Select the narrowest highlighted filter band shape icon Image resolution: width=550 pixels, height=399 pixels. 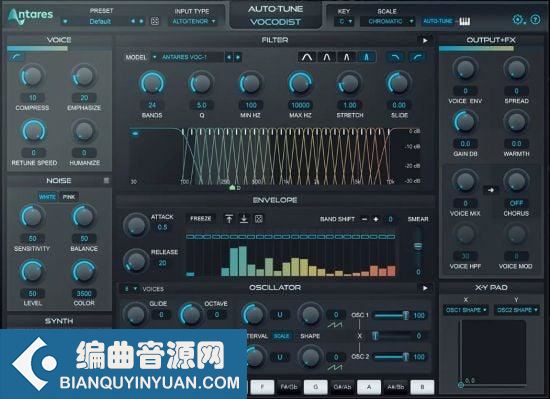click(367, 57)
